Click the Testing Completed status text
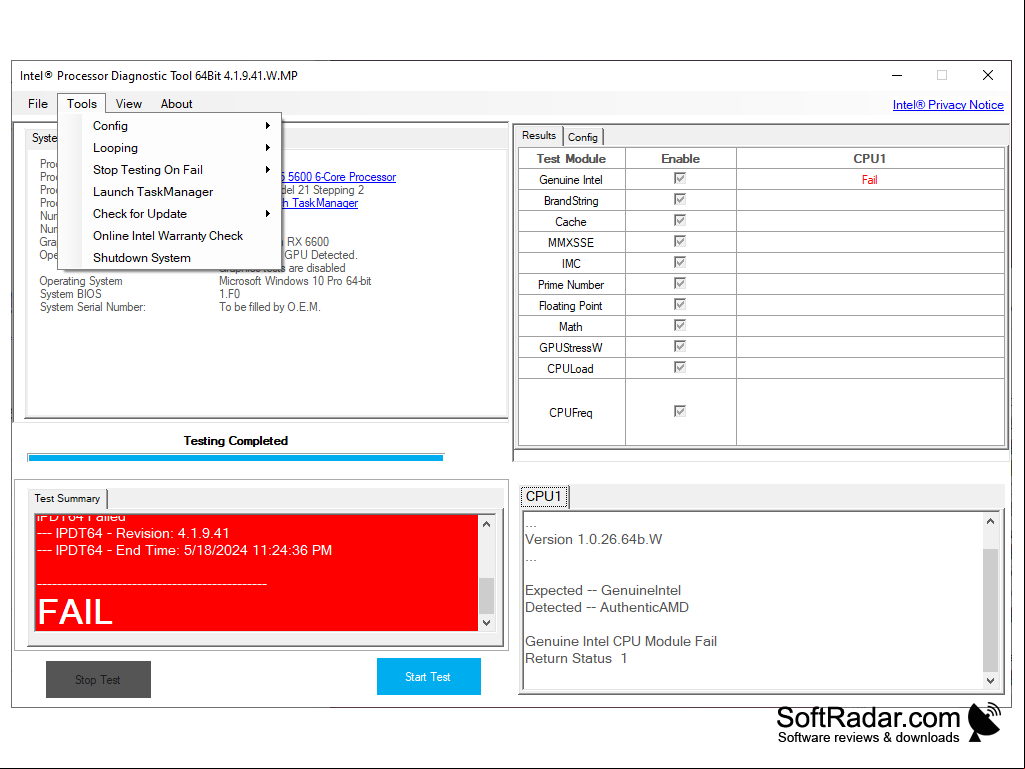1025x769 pixels. (235, 441)
